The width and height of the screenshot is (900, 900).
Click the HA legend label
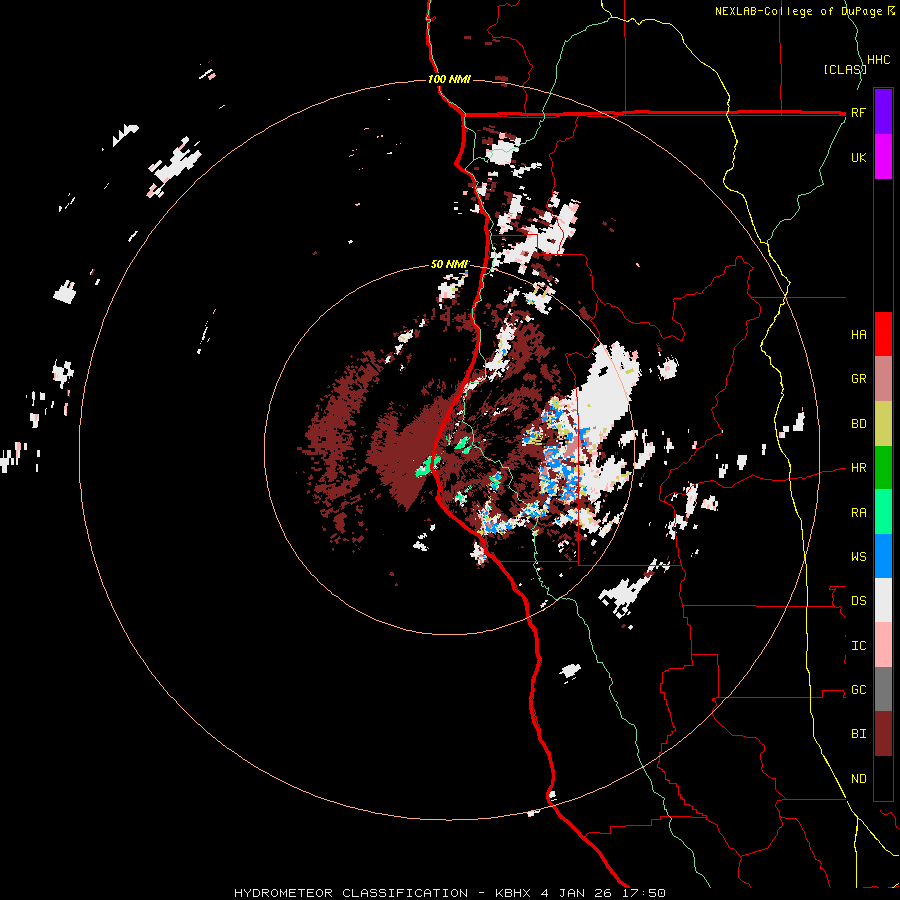pos(858,335)
